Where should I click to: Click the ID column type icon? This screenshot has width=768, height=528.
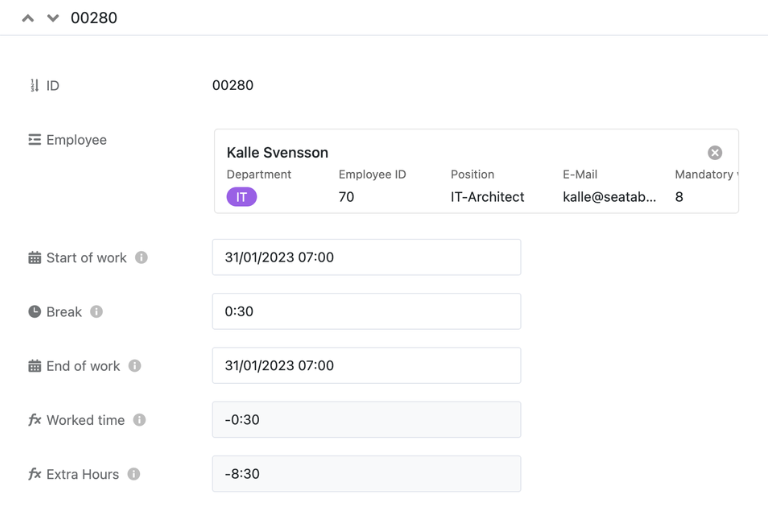(34, 86)
